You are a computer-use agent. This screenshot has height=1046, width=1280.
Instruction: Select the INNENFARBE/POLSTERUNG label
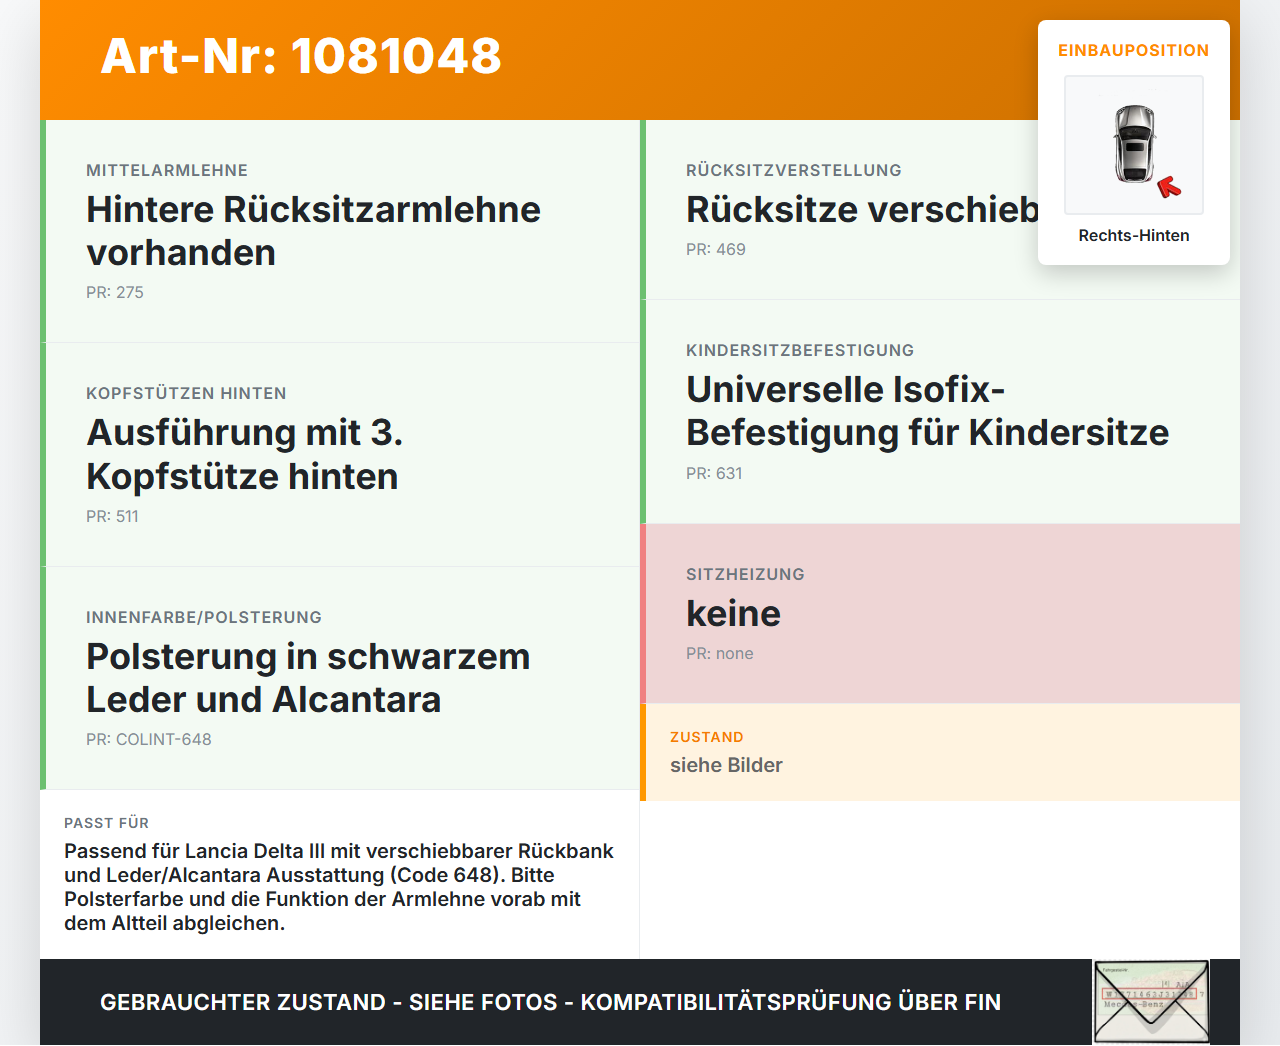pos(204,617)
